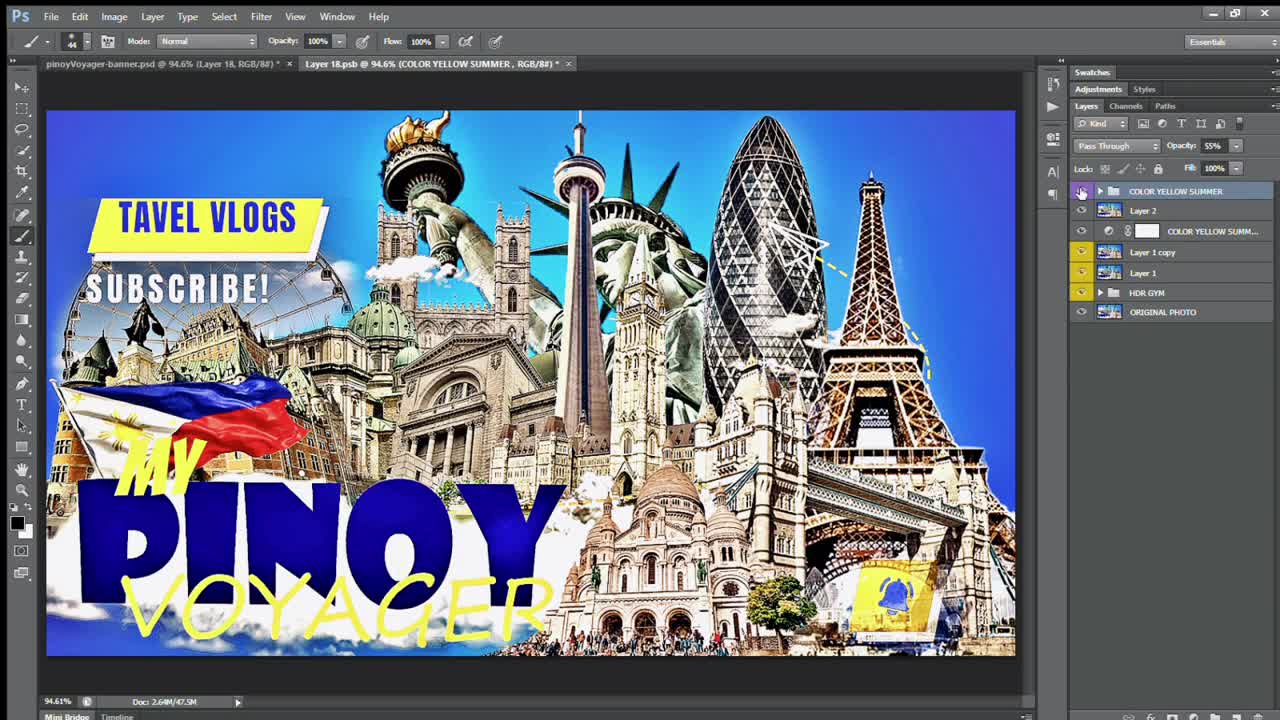Select the Clone Stamp tool
1280x720 pixels.
click(x=22, y=256)
